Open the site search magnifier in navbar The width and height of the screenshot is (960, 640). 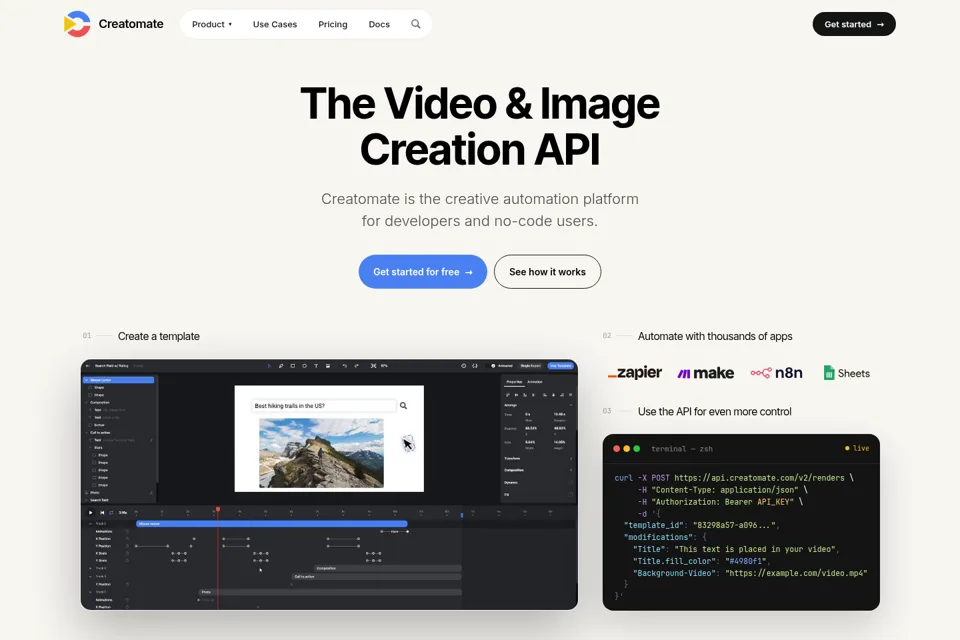(416, 24)
